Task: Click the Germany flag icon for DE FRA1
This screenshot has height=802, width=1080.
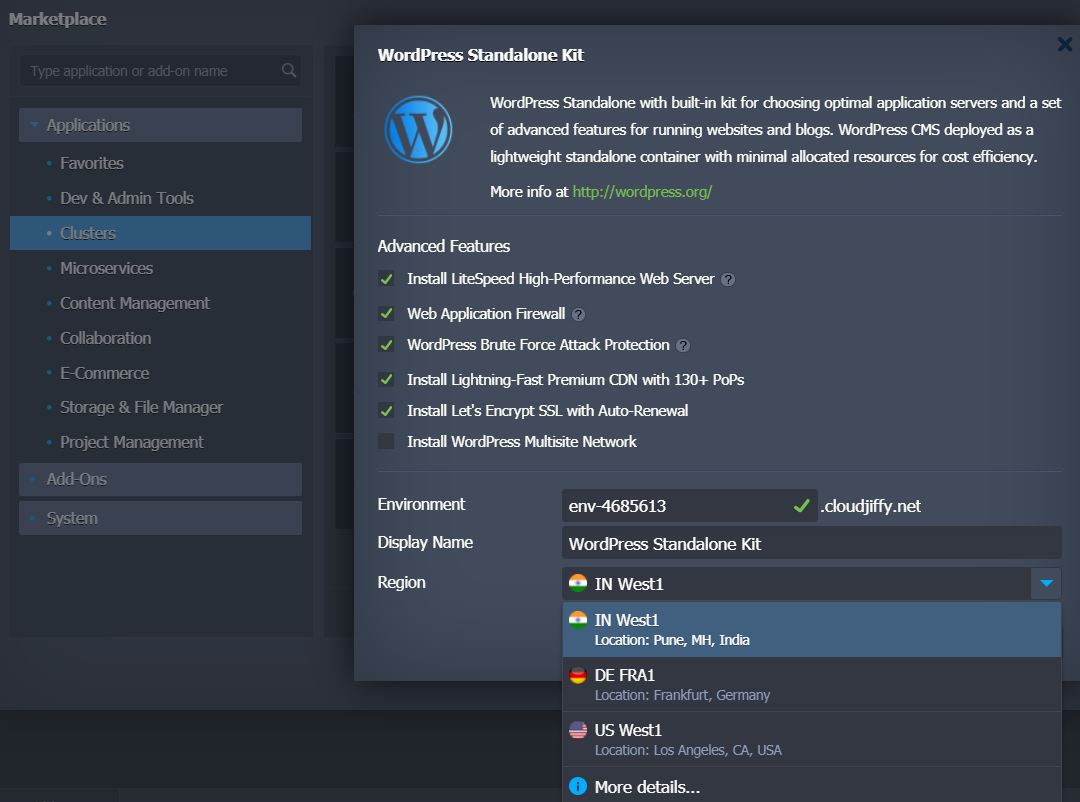Action: pos(578,675)
